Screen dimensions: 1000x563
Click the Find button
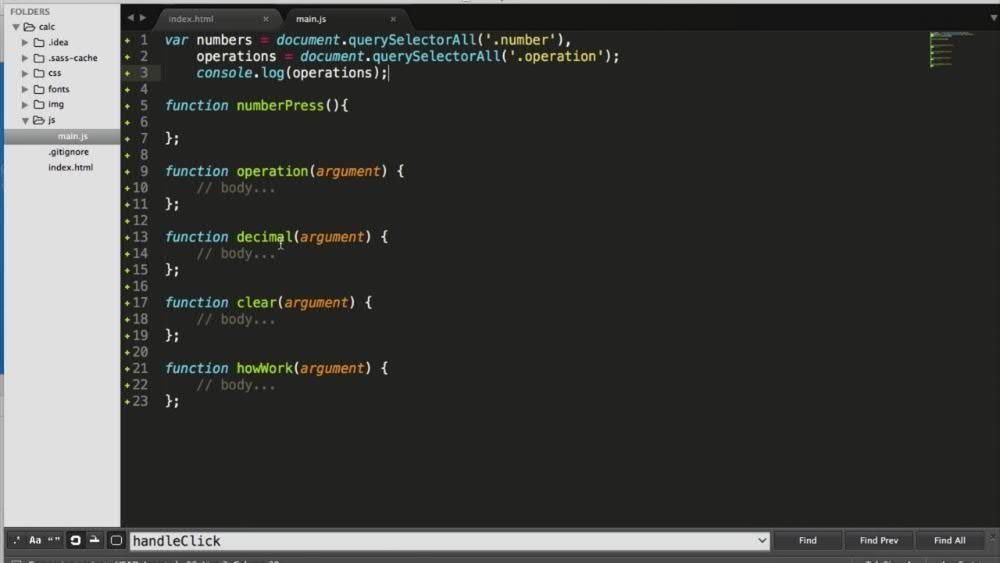pos(807,541)
